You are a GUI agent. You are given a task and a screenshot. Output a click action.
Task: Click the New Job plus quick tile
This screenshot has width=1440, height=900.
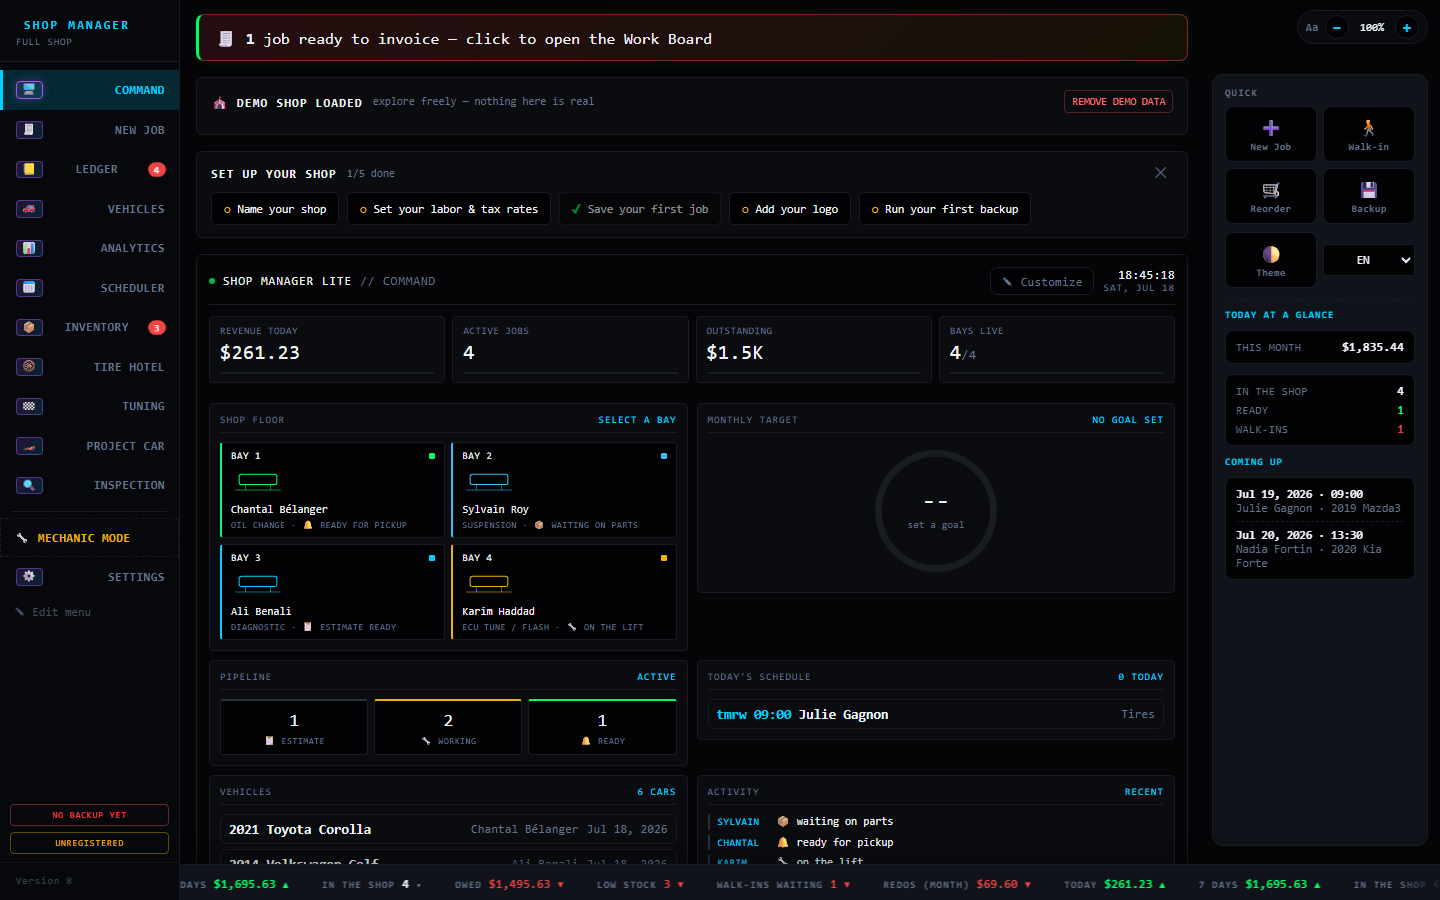1271,134
